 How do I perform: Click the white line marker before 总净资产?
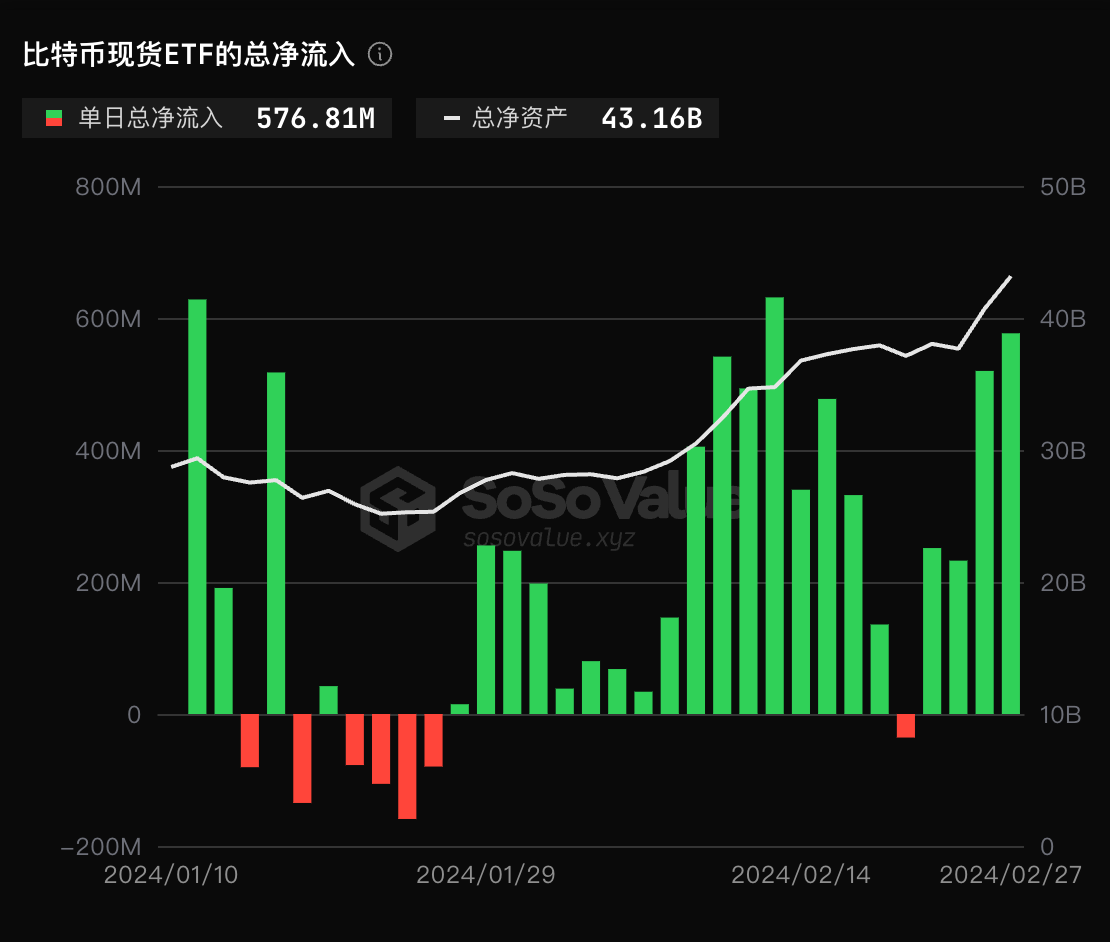point(452,118)
